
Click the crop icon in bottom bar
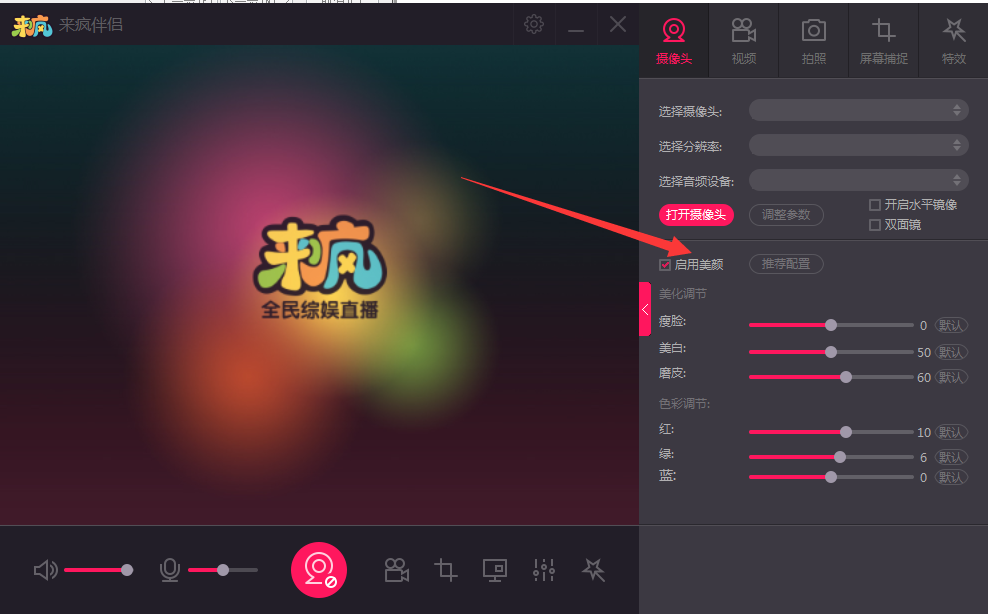tap(445, 570)
